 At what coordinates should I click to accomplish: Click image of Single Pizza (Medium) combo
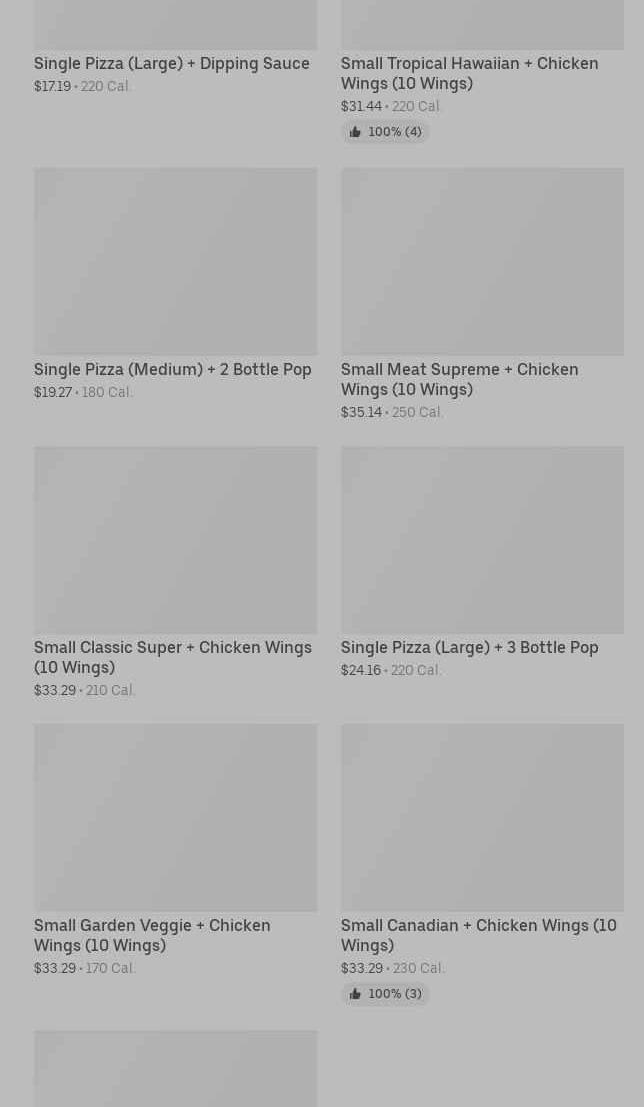point(176,261)
